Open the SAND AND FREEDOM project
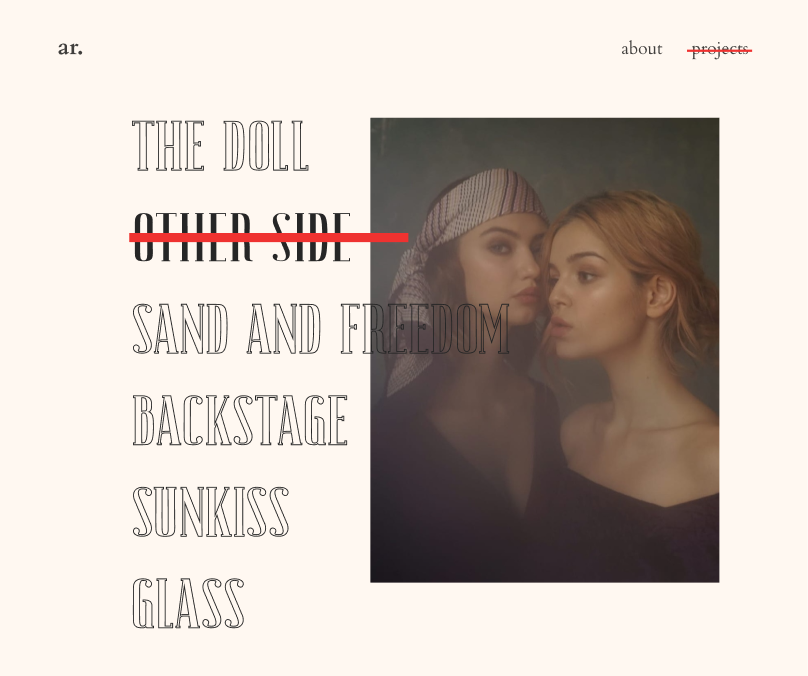The image size is (808, 676). (321, 329)
